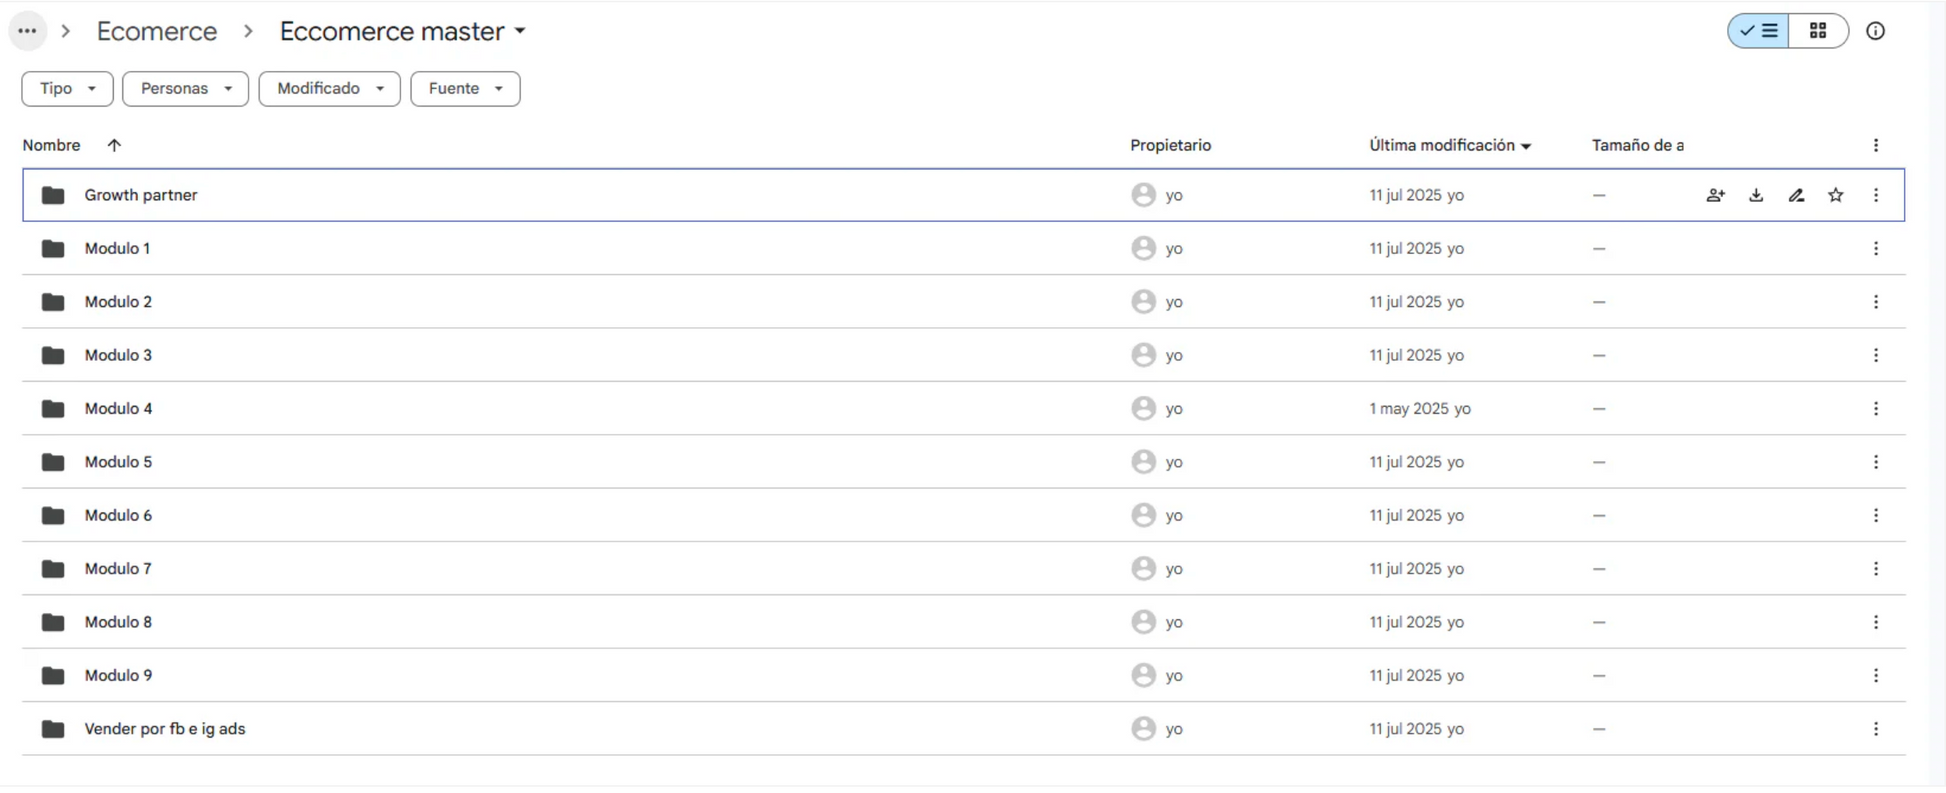This screenshot has width=1946, height=793.
Task: Click the Modulo 1 folder icon
Action: (53, 248)
